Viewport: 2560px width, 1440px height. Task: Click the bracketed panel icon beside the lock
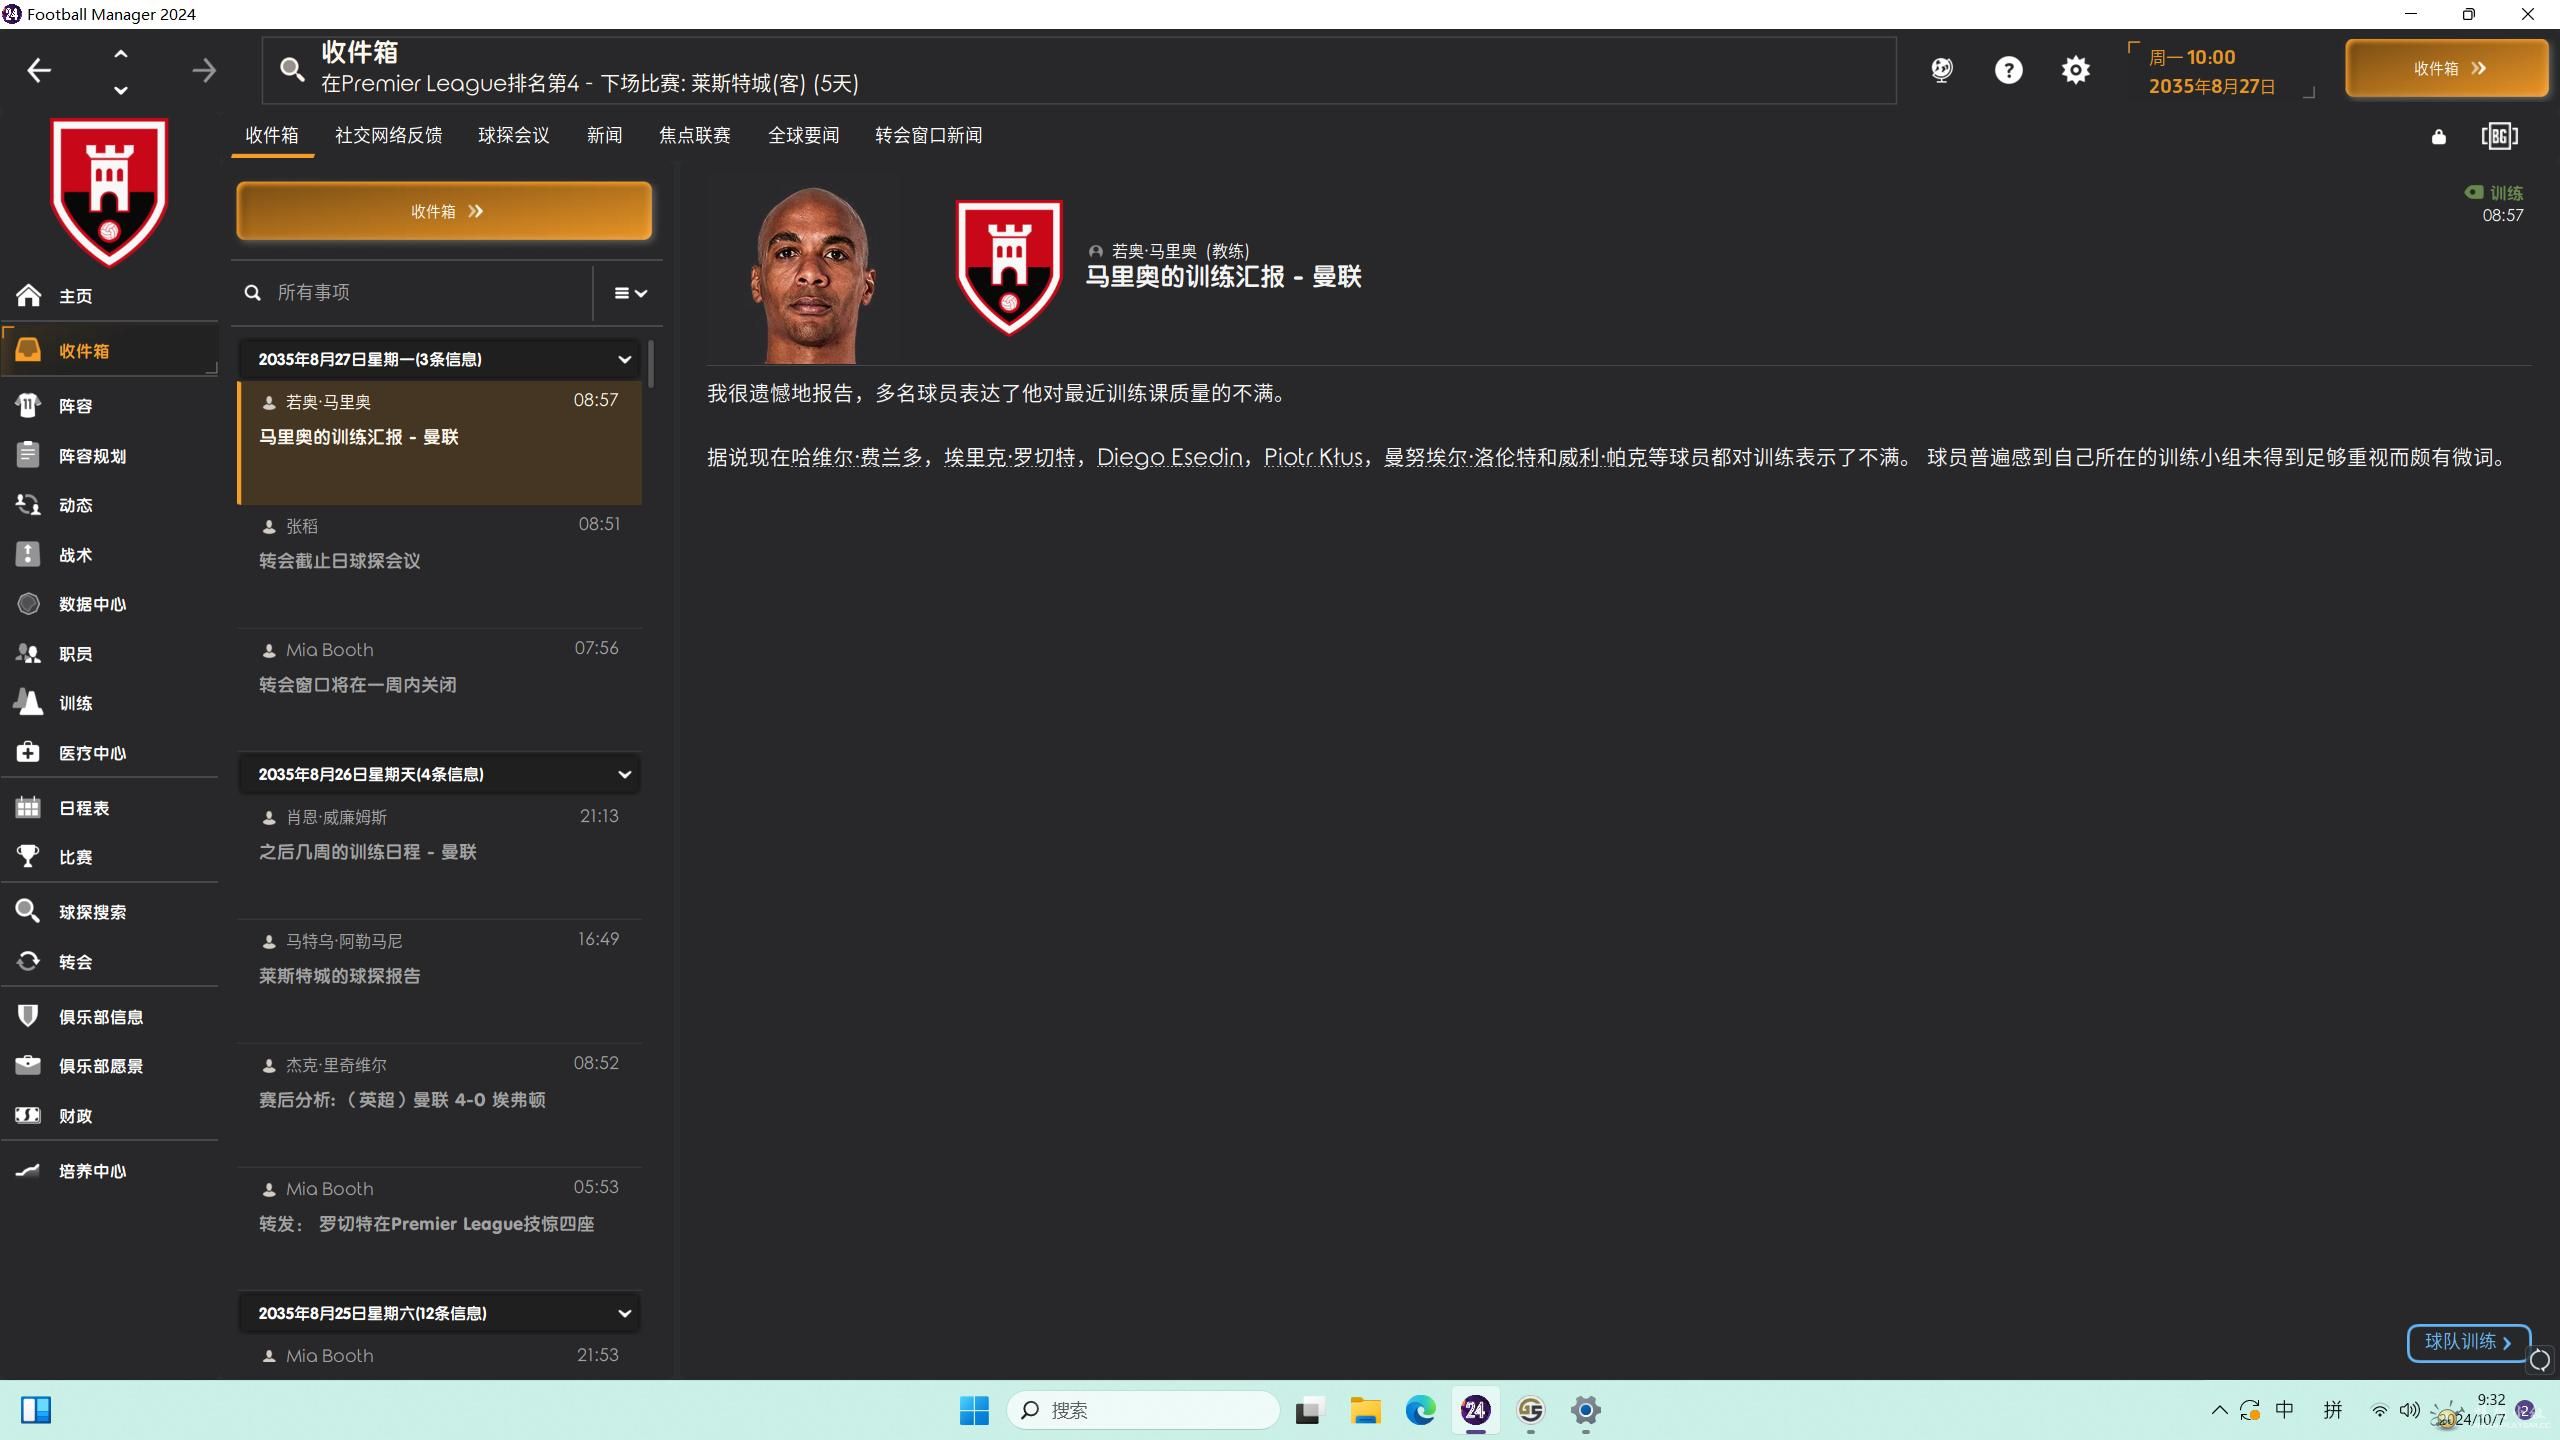(x=2499, y=136)
